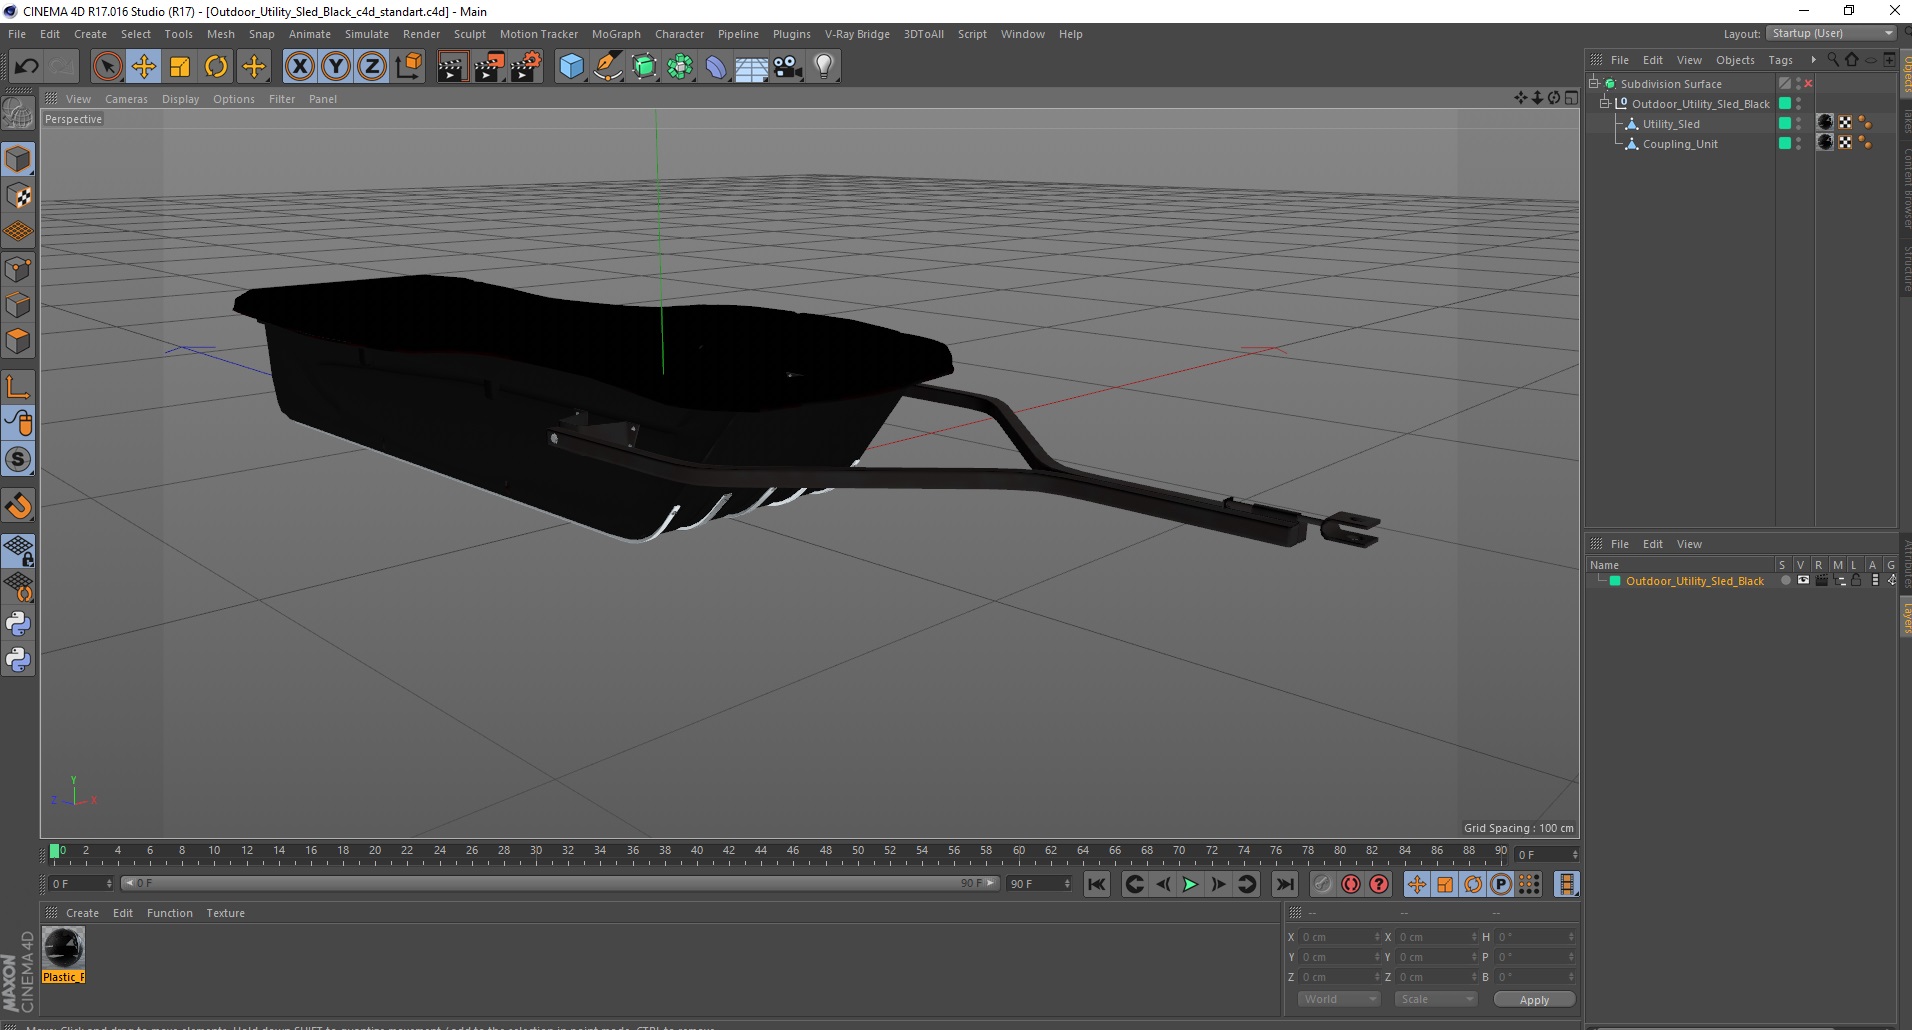Click Utility_Sled green layer color swatch

pyautogui.click(x=1784, y=124)
